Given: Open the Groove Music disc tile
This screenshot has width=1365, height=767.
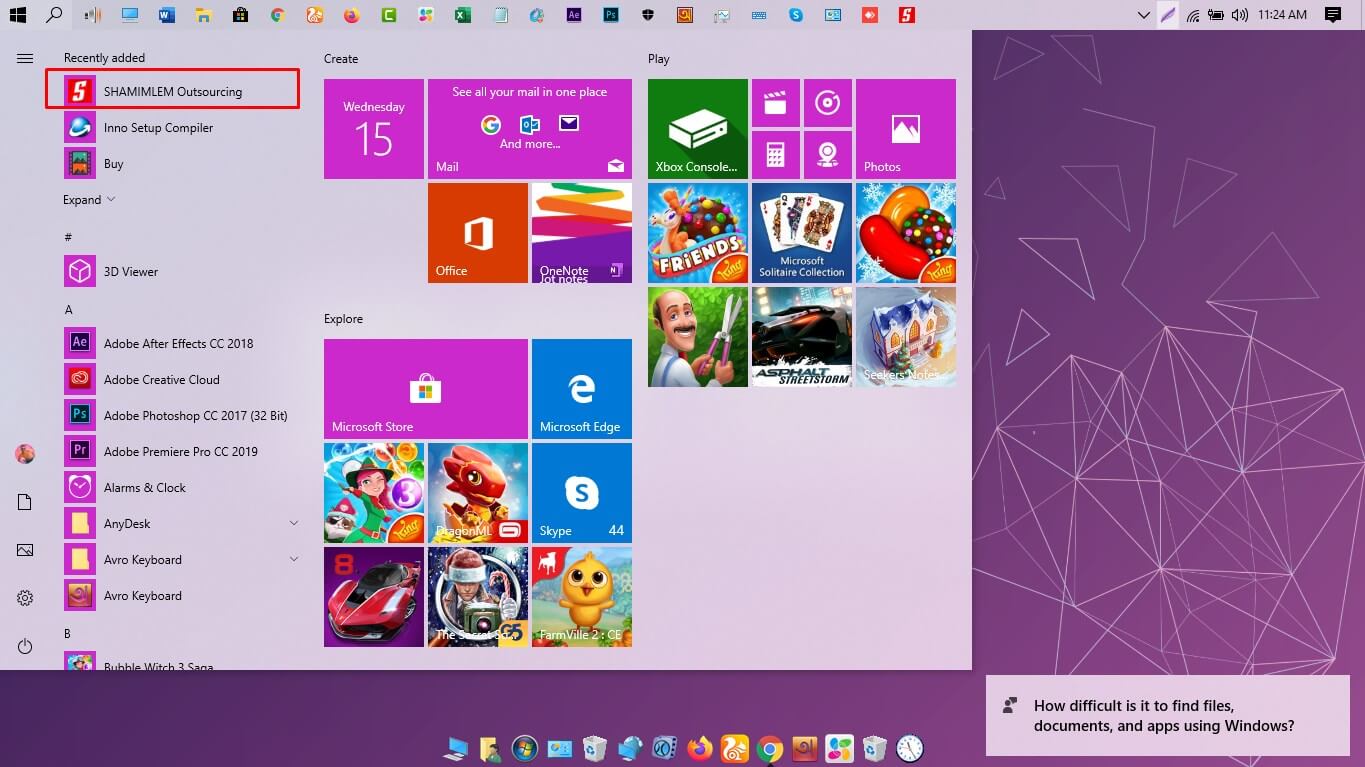Looking at the screenshot, I should pyautogui.click(x=828, y=103).
